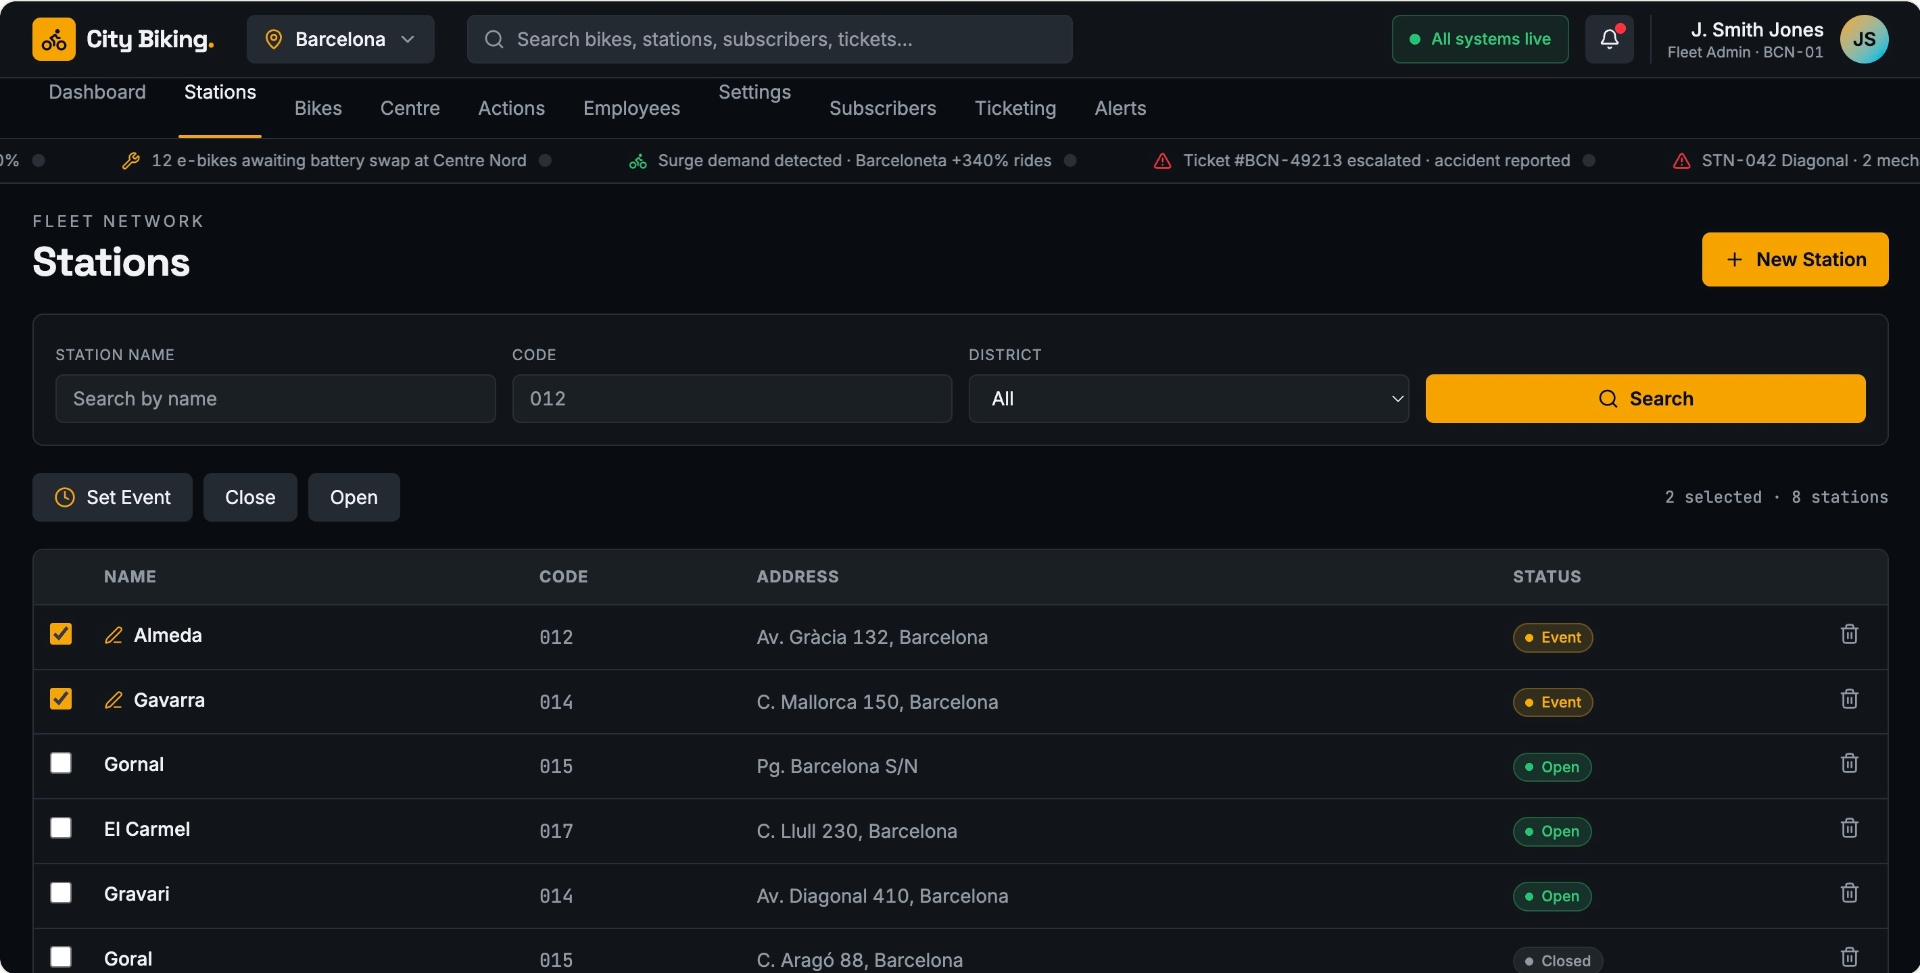Viewport: 1920px width, 973px height.
Task: Click the wrench icon in battery swap alert
Action: click(130, 161)
